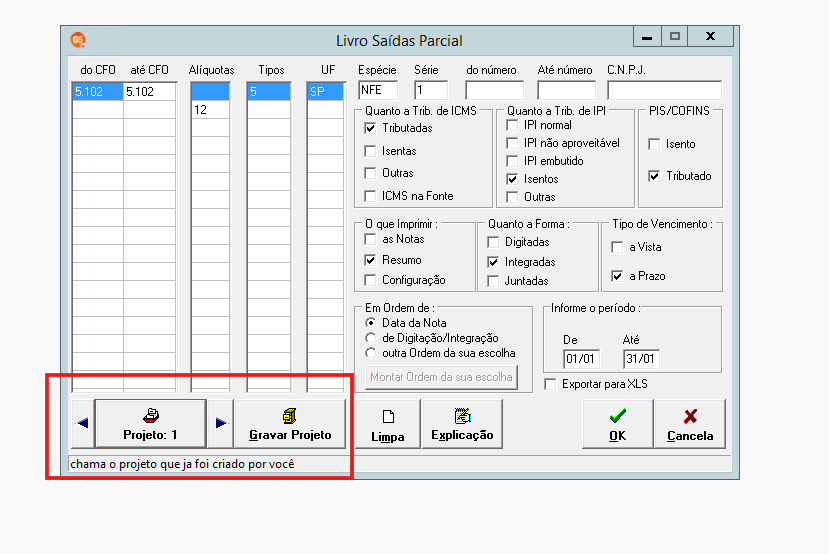Enable the IPI normal checkbox
Screen dimensions: 829x554
[512, 125]
